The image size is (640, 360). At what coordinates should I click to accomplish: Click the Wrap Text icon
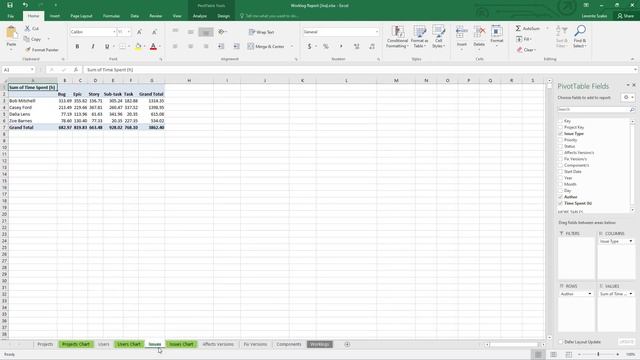[x=251, y=32]
